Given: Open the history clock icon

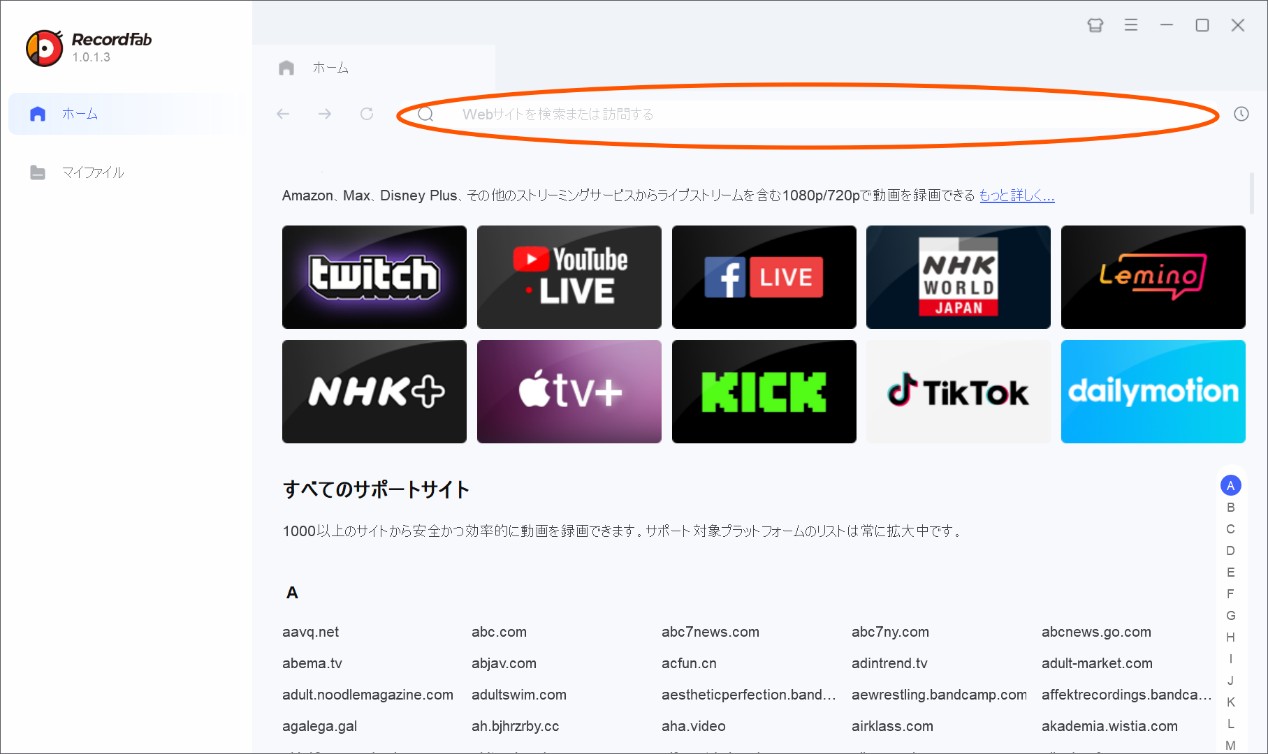Looking at the screenshot, I should (1241, 114).
